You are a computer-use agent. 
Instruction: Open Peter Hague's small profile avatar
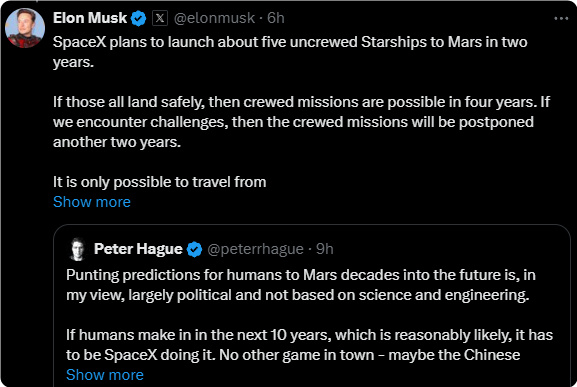click(78, 249)
